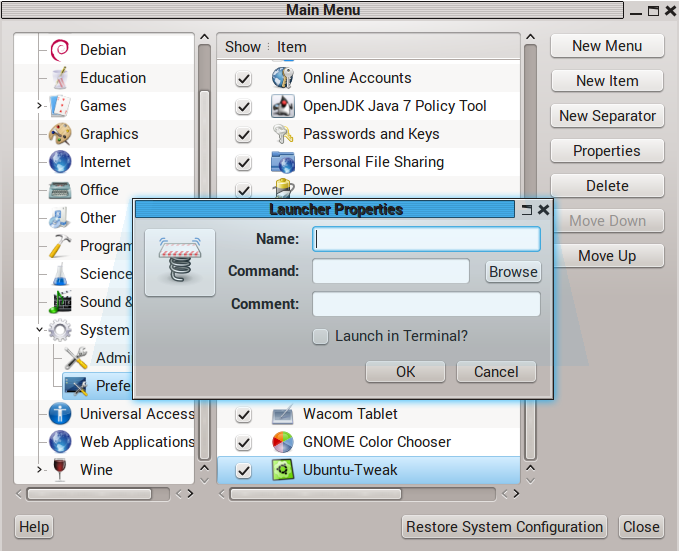The width and height of the screenshot is (679, 551).
Task: Collapse the System tree node
Action: [x=39, y=330]
